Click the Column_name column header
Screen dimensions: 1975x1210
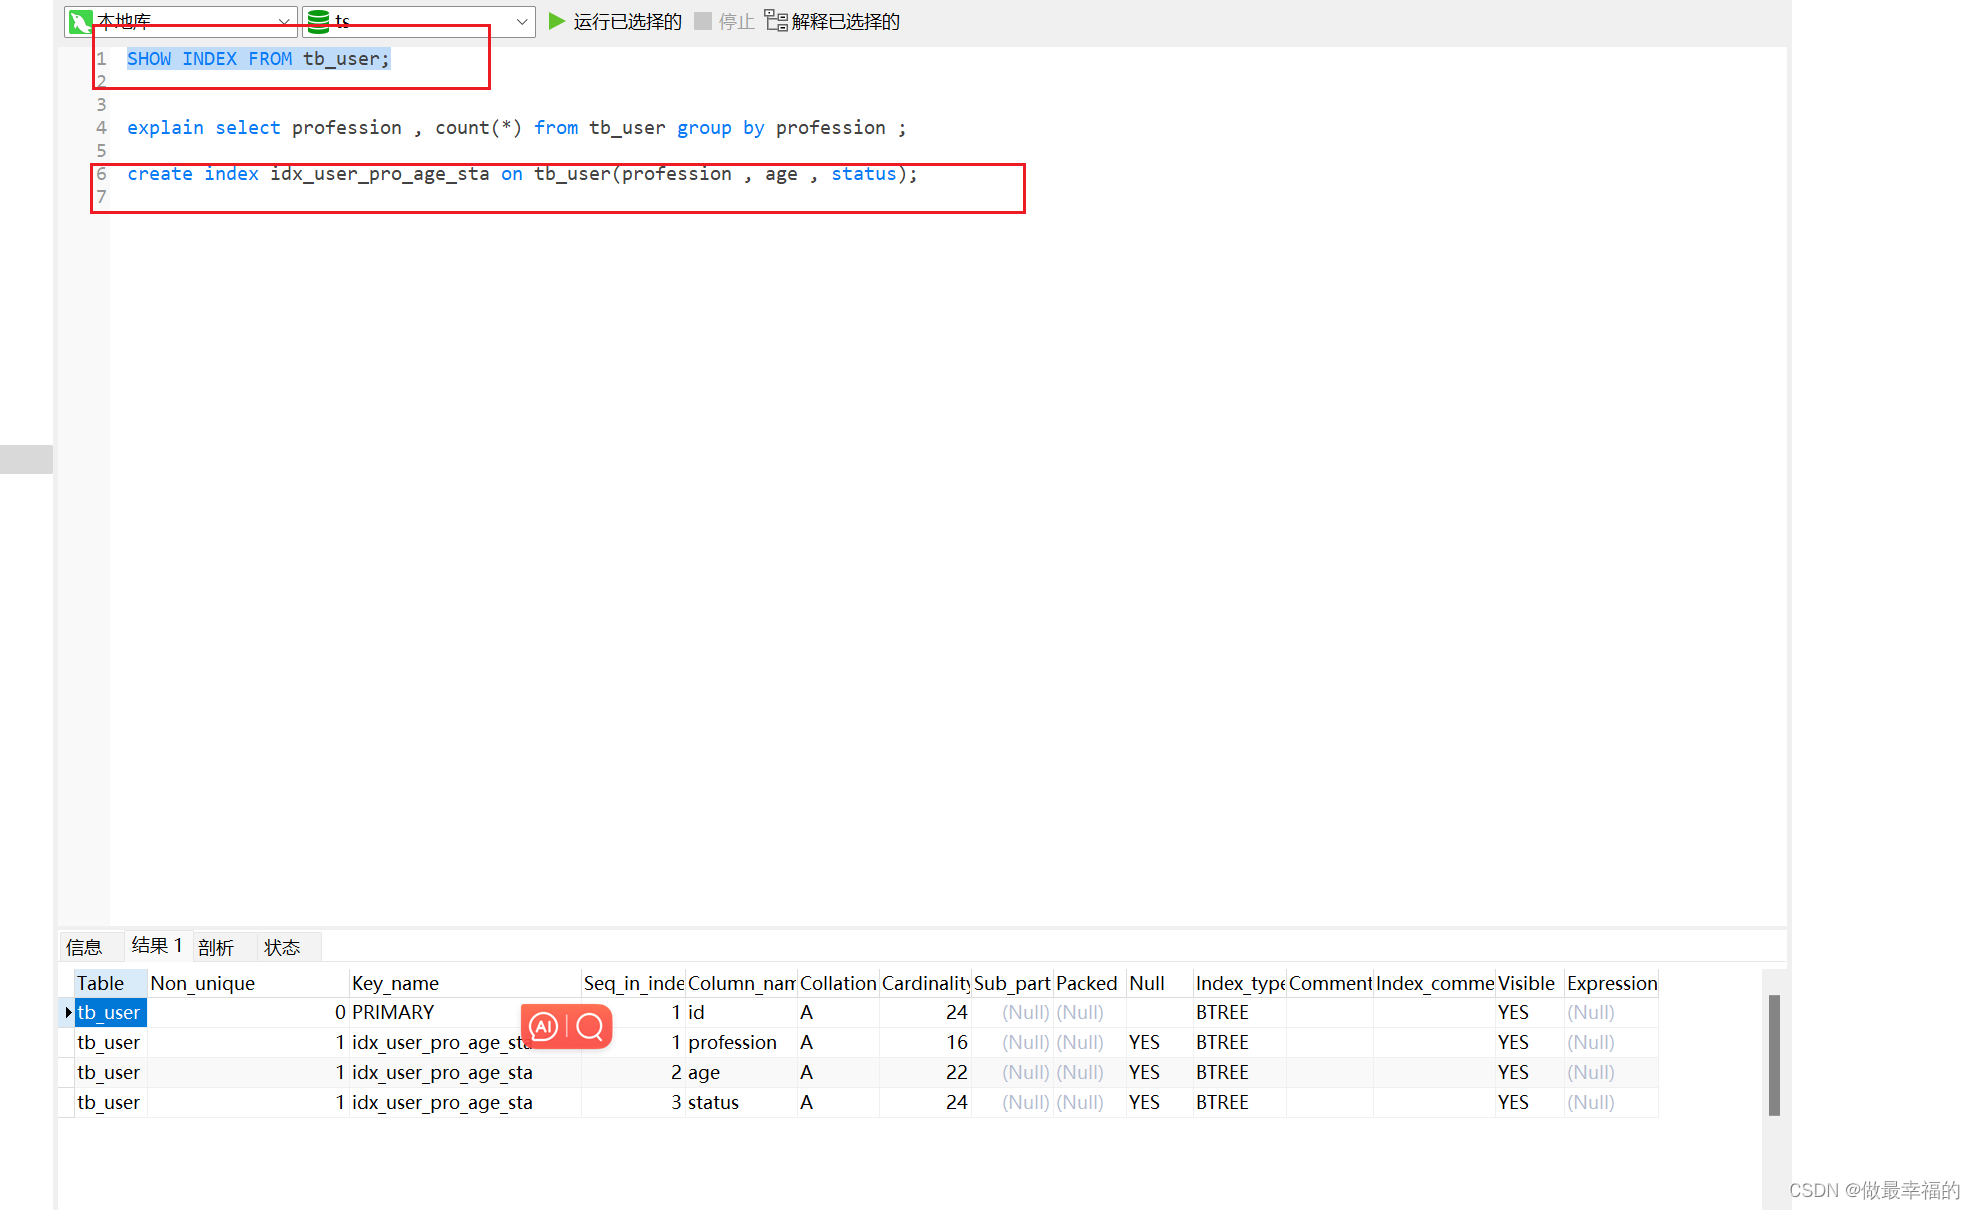(x=741, y=983)
